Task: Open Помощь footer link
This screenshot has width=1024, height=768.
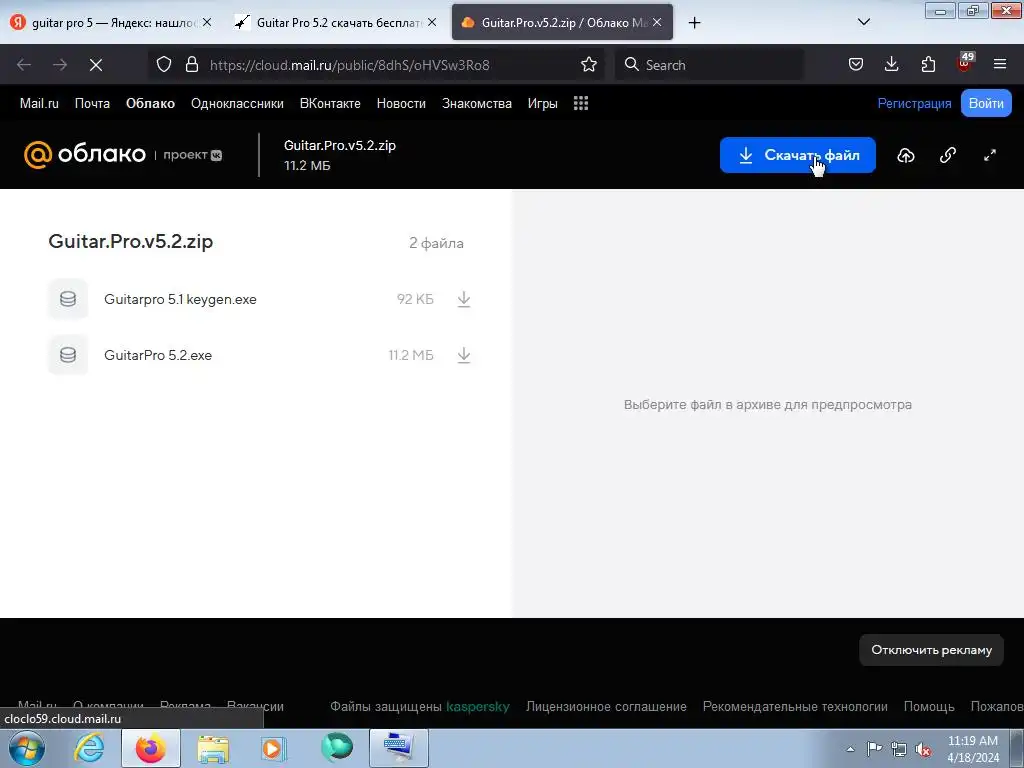Action: coord(929,707)
